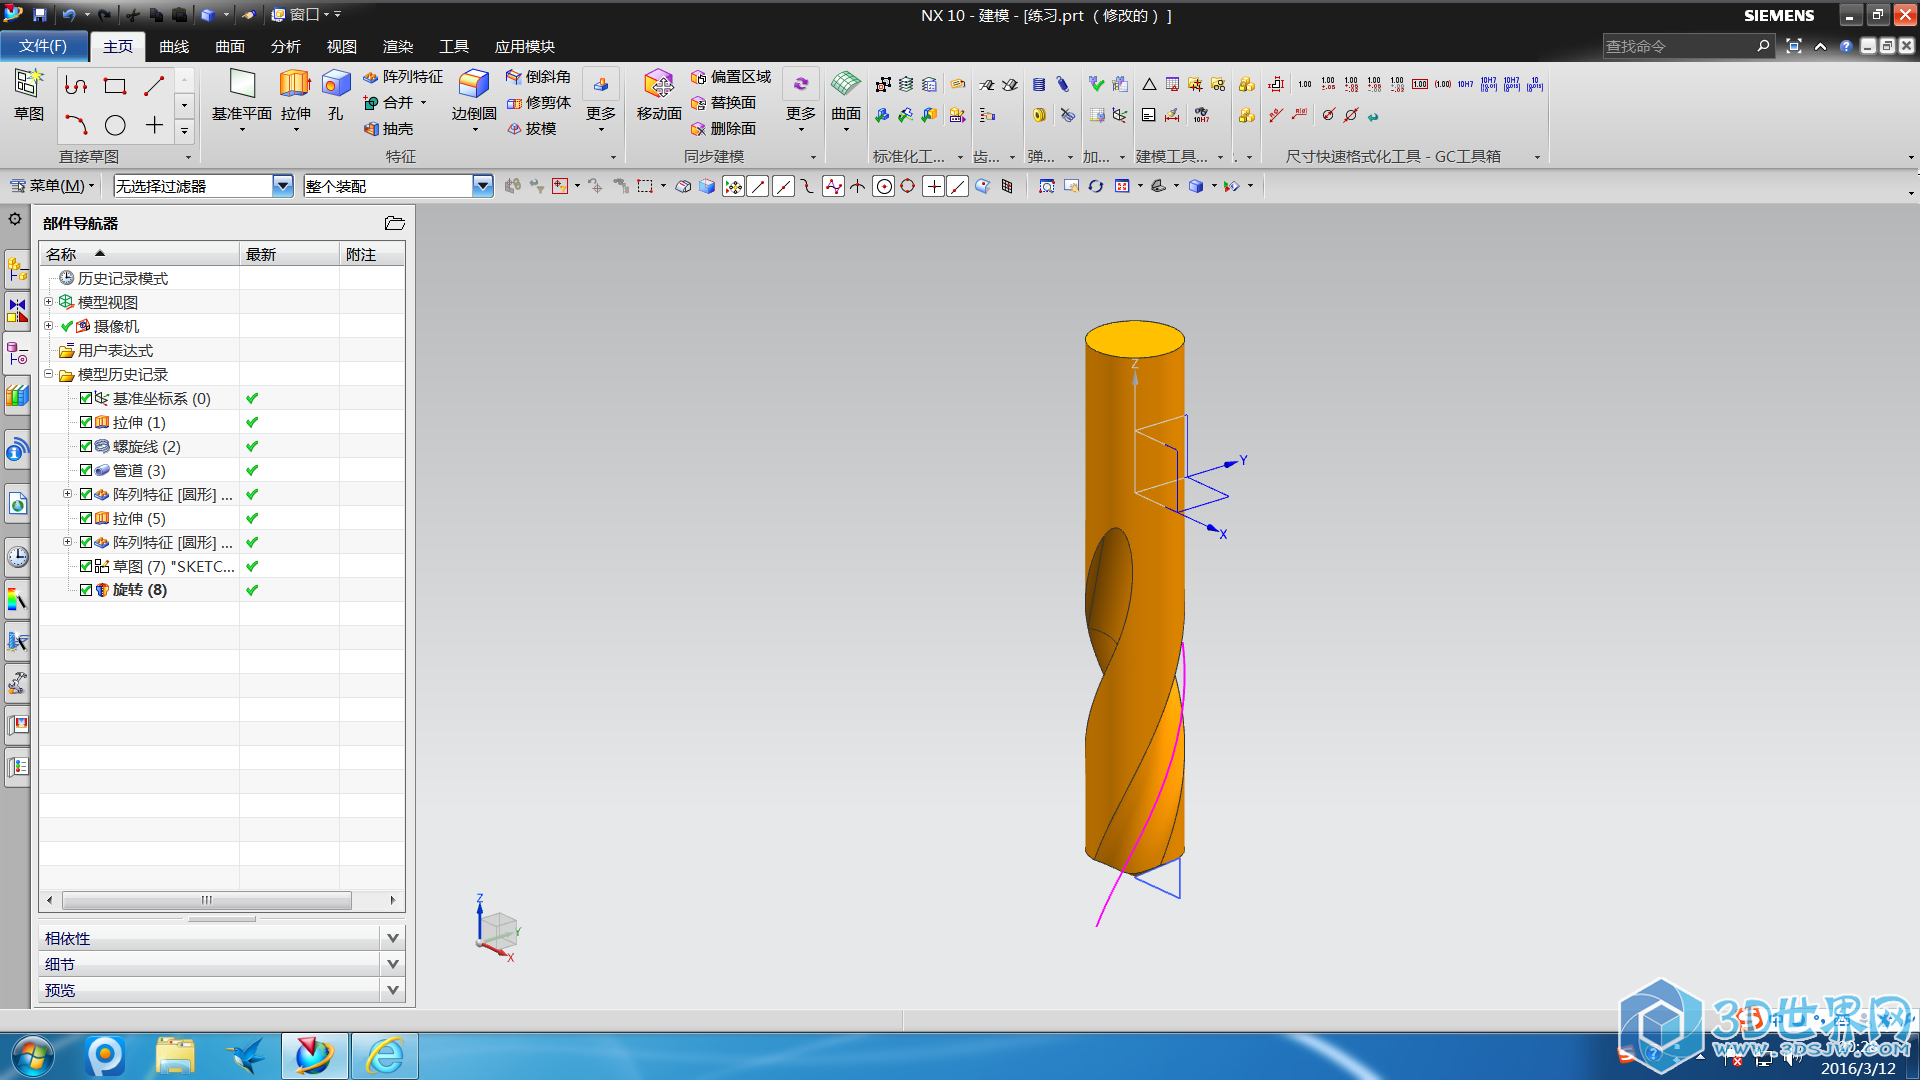Select the Circle sketch tool

click(x=115, y=125)
